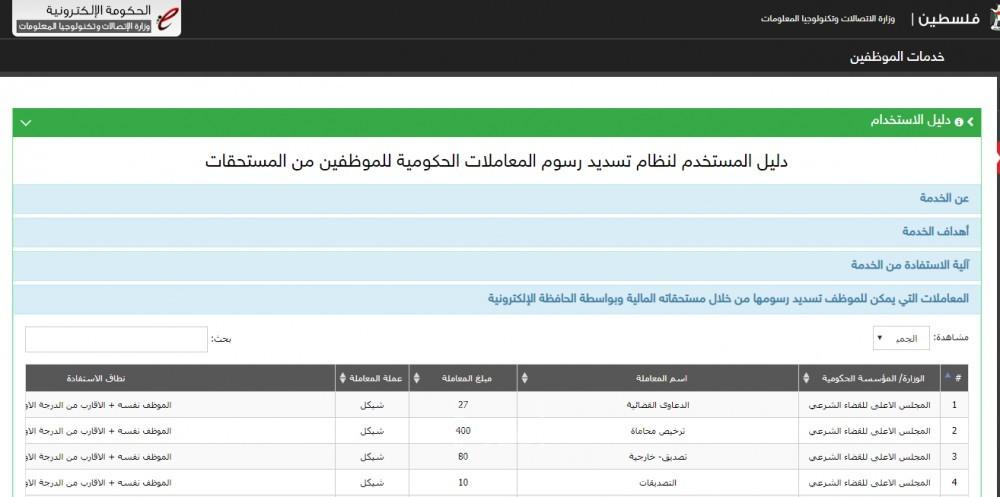Click the amount cell showing 80

point(463,457)
